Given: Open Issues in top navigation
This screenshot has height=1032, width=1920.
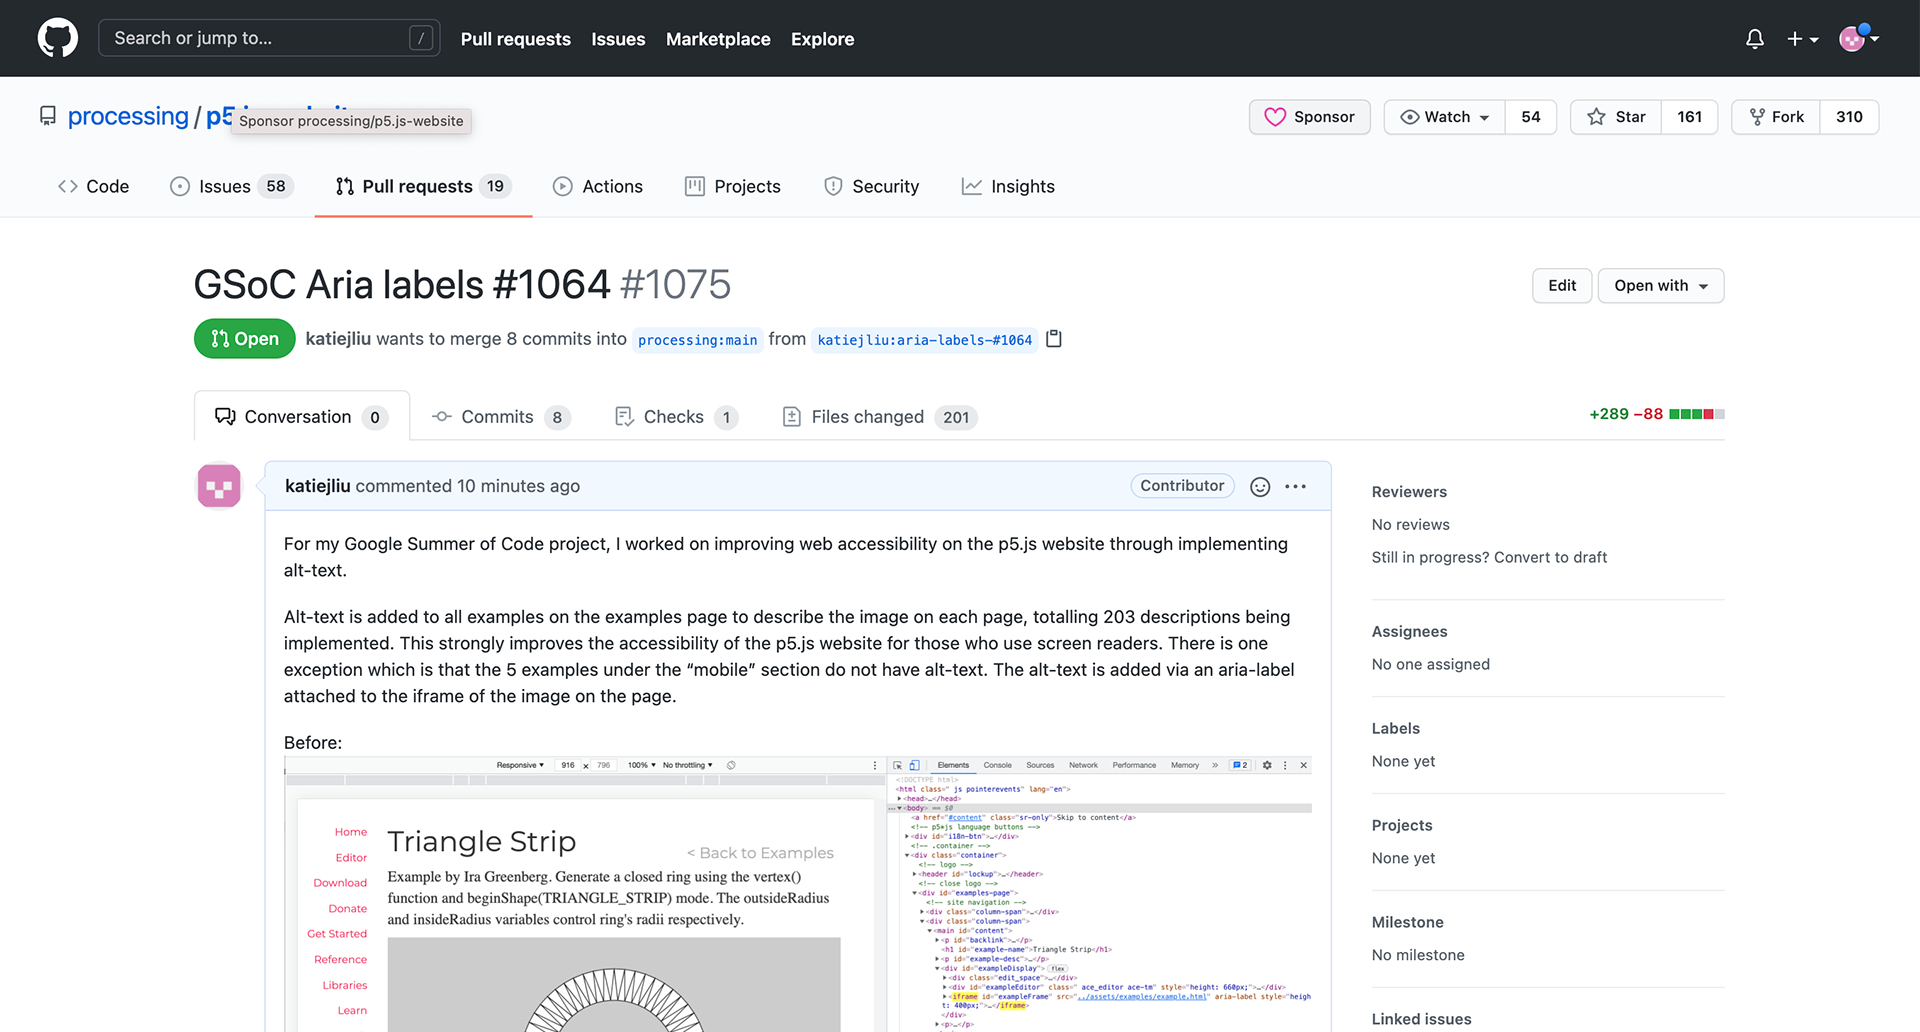Looking at the screenshot, I should click(x=618, y=39).
